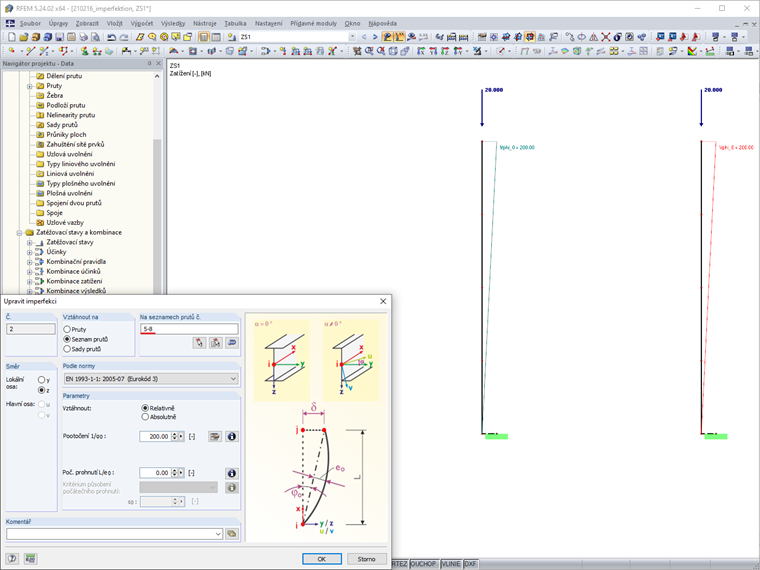This screenshot has height=570, width=760.
Task: Click the comment text input field
Action: click(110, 534)
